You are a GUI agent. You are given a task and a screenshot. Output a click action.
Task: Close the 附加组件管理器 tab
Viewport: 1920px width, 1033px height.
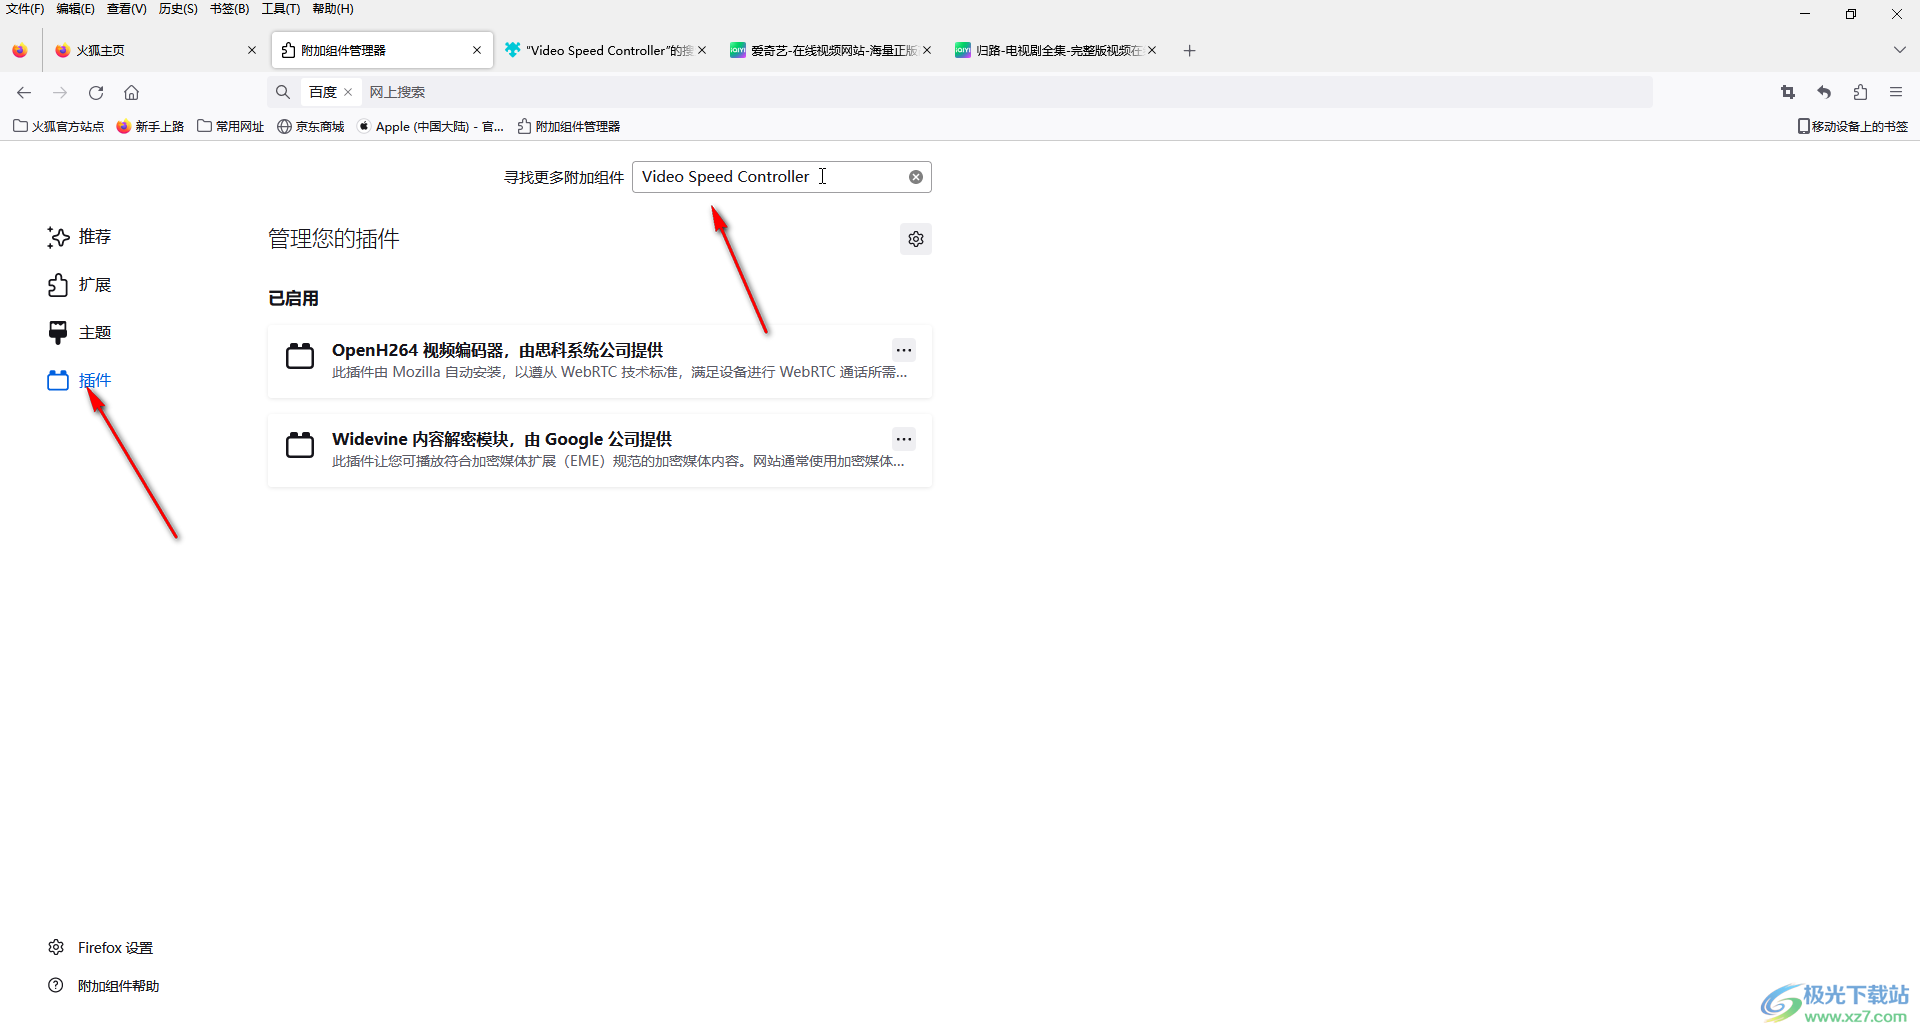pos(477,50)
